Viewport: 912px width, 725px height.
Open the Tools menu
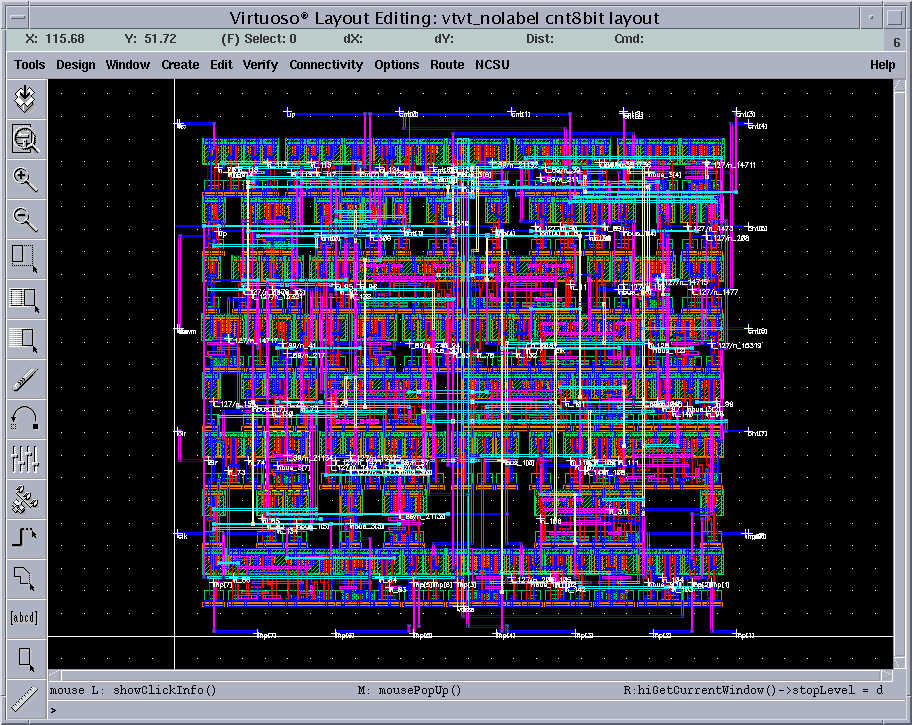[x=30, y=65]
